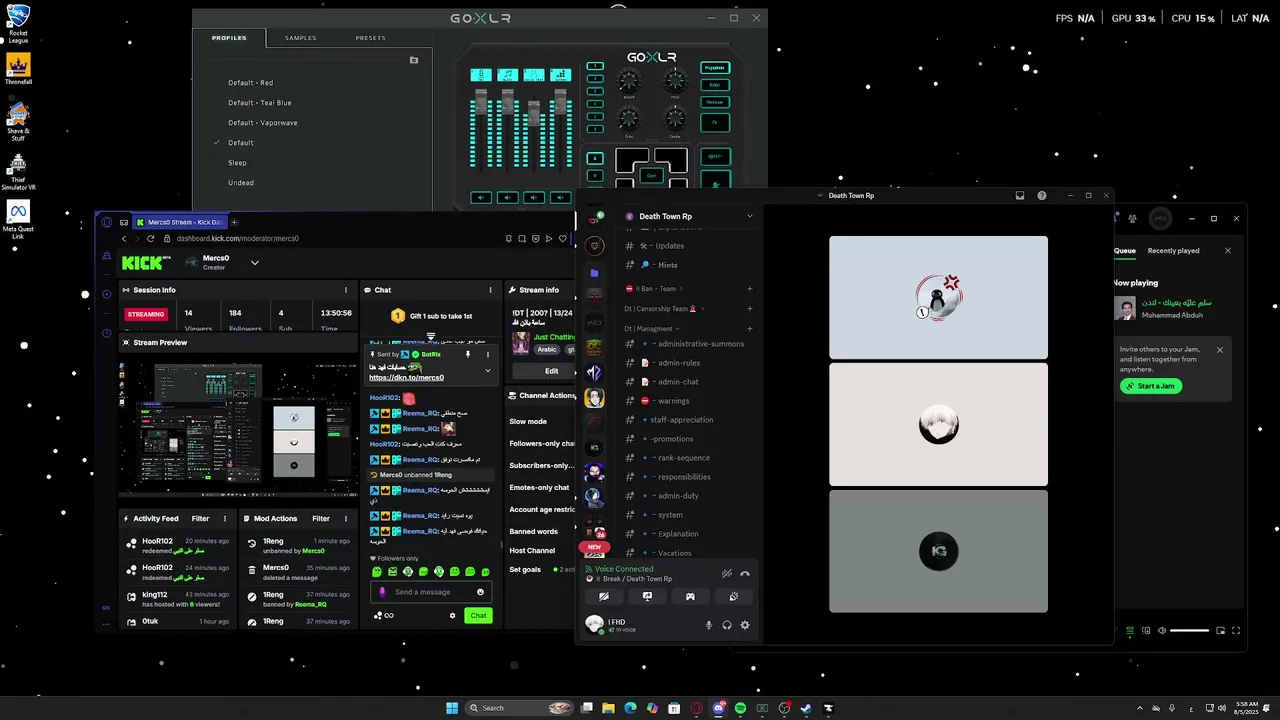1280x720 pixels.
Task: Share your screen in Discord
Action: tap(648, 596)
